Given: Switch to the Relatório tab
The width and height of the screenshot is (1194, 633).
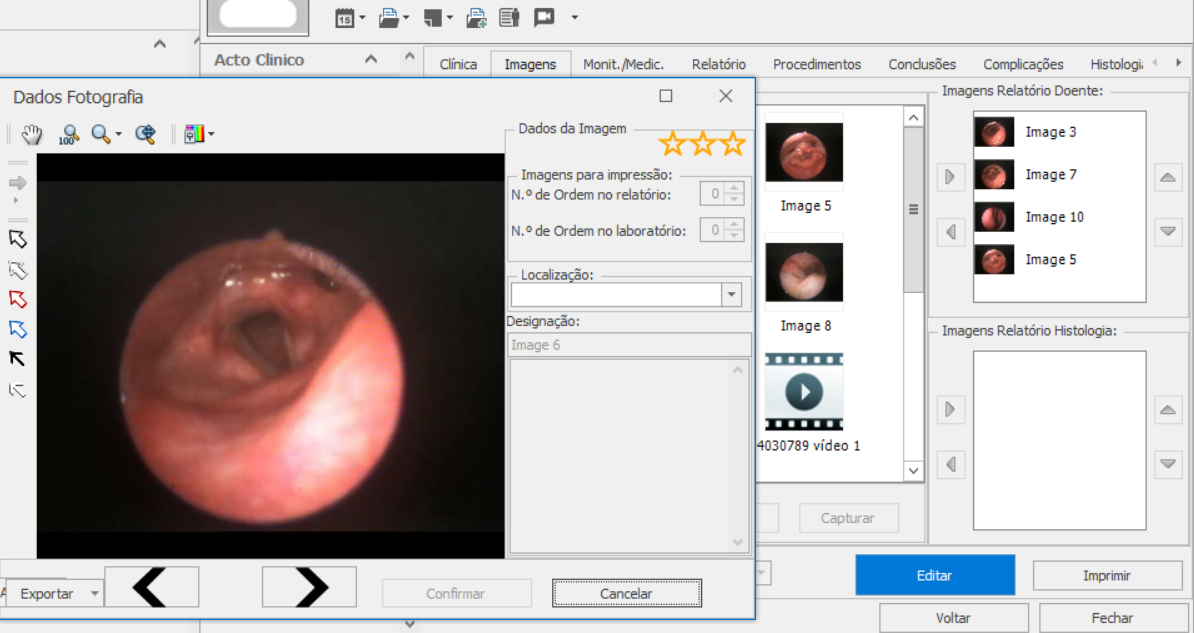Looking at the screenshot, I should (x=718, y=64).
